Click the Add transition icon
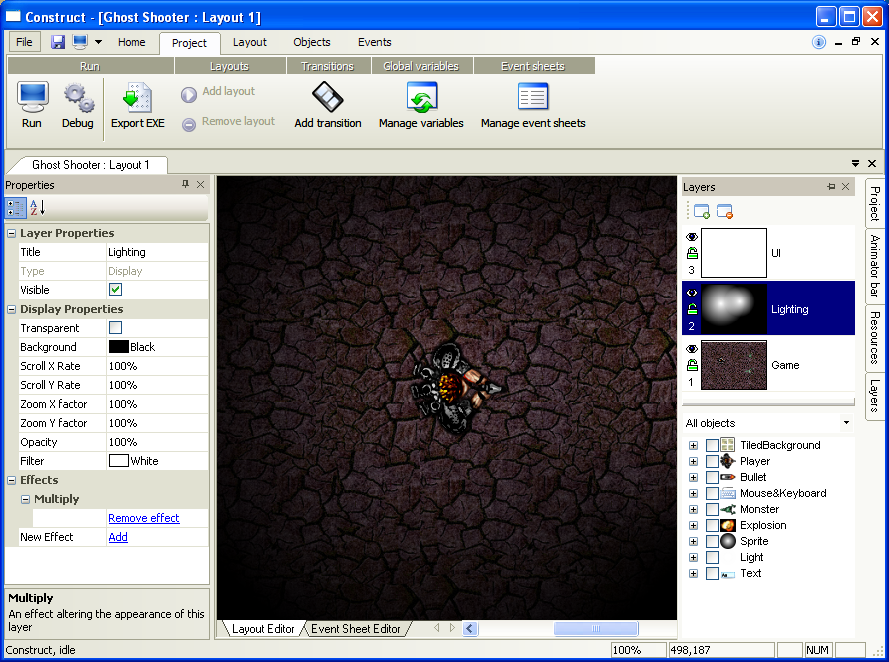The image size is (889, 662). pyautogui.click(x=327, y=105)
